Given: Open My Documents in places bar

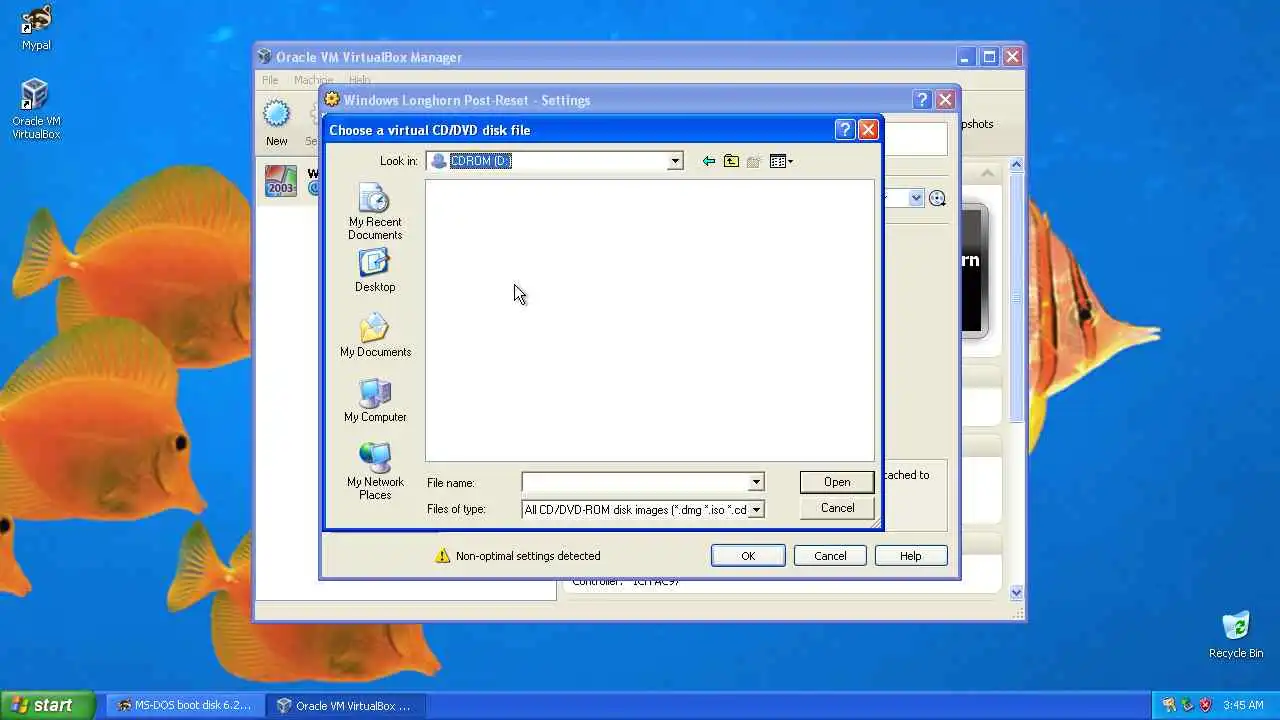Looking at the screenshot, I should tap(375, 335).
